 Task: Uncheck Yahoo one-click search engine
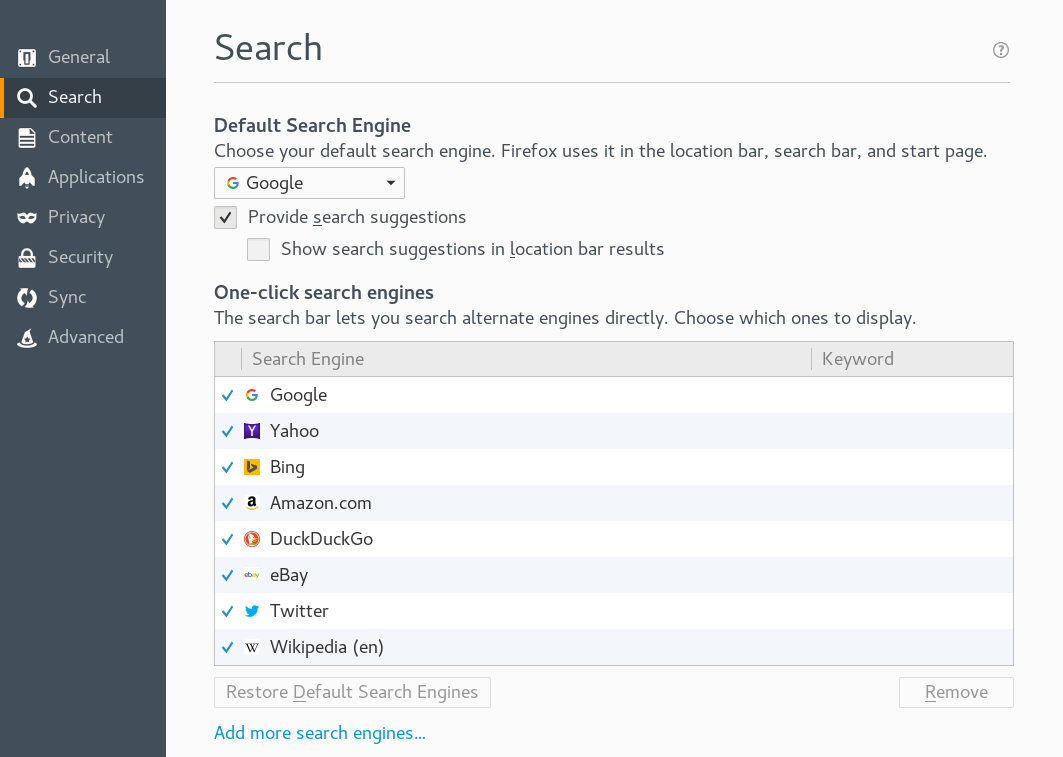click(228, 431)
